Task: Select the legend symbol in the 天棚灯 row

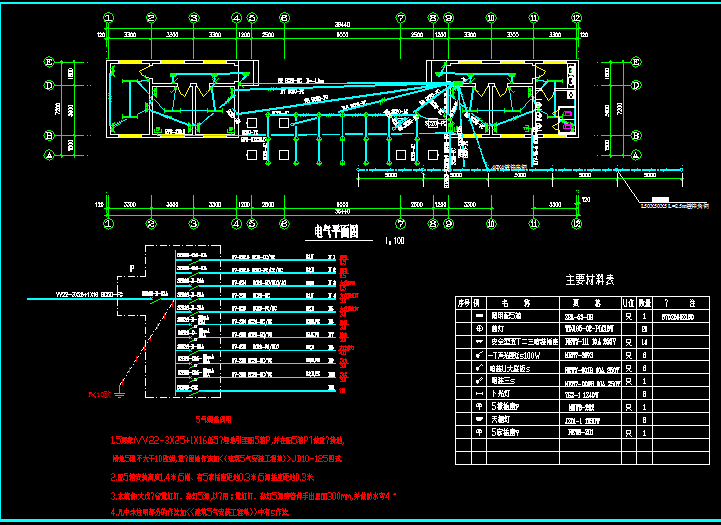Action: click(479, 419)
